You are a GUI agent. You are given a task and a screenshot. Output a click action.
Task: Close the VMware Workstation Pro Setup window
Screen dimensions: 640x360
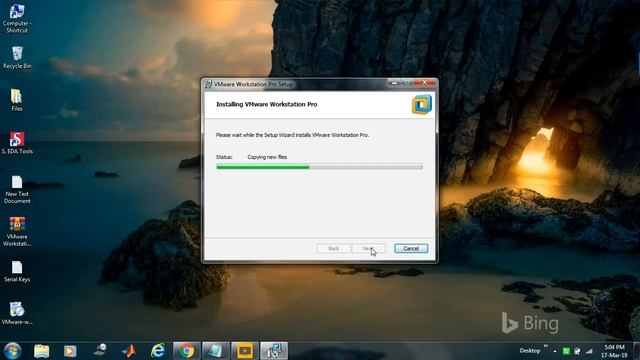click(424, 82)
